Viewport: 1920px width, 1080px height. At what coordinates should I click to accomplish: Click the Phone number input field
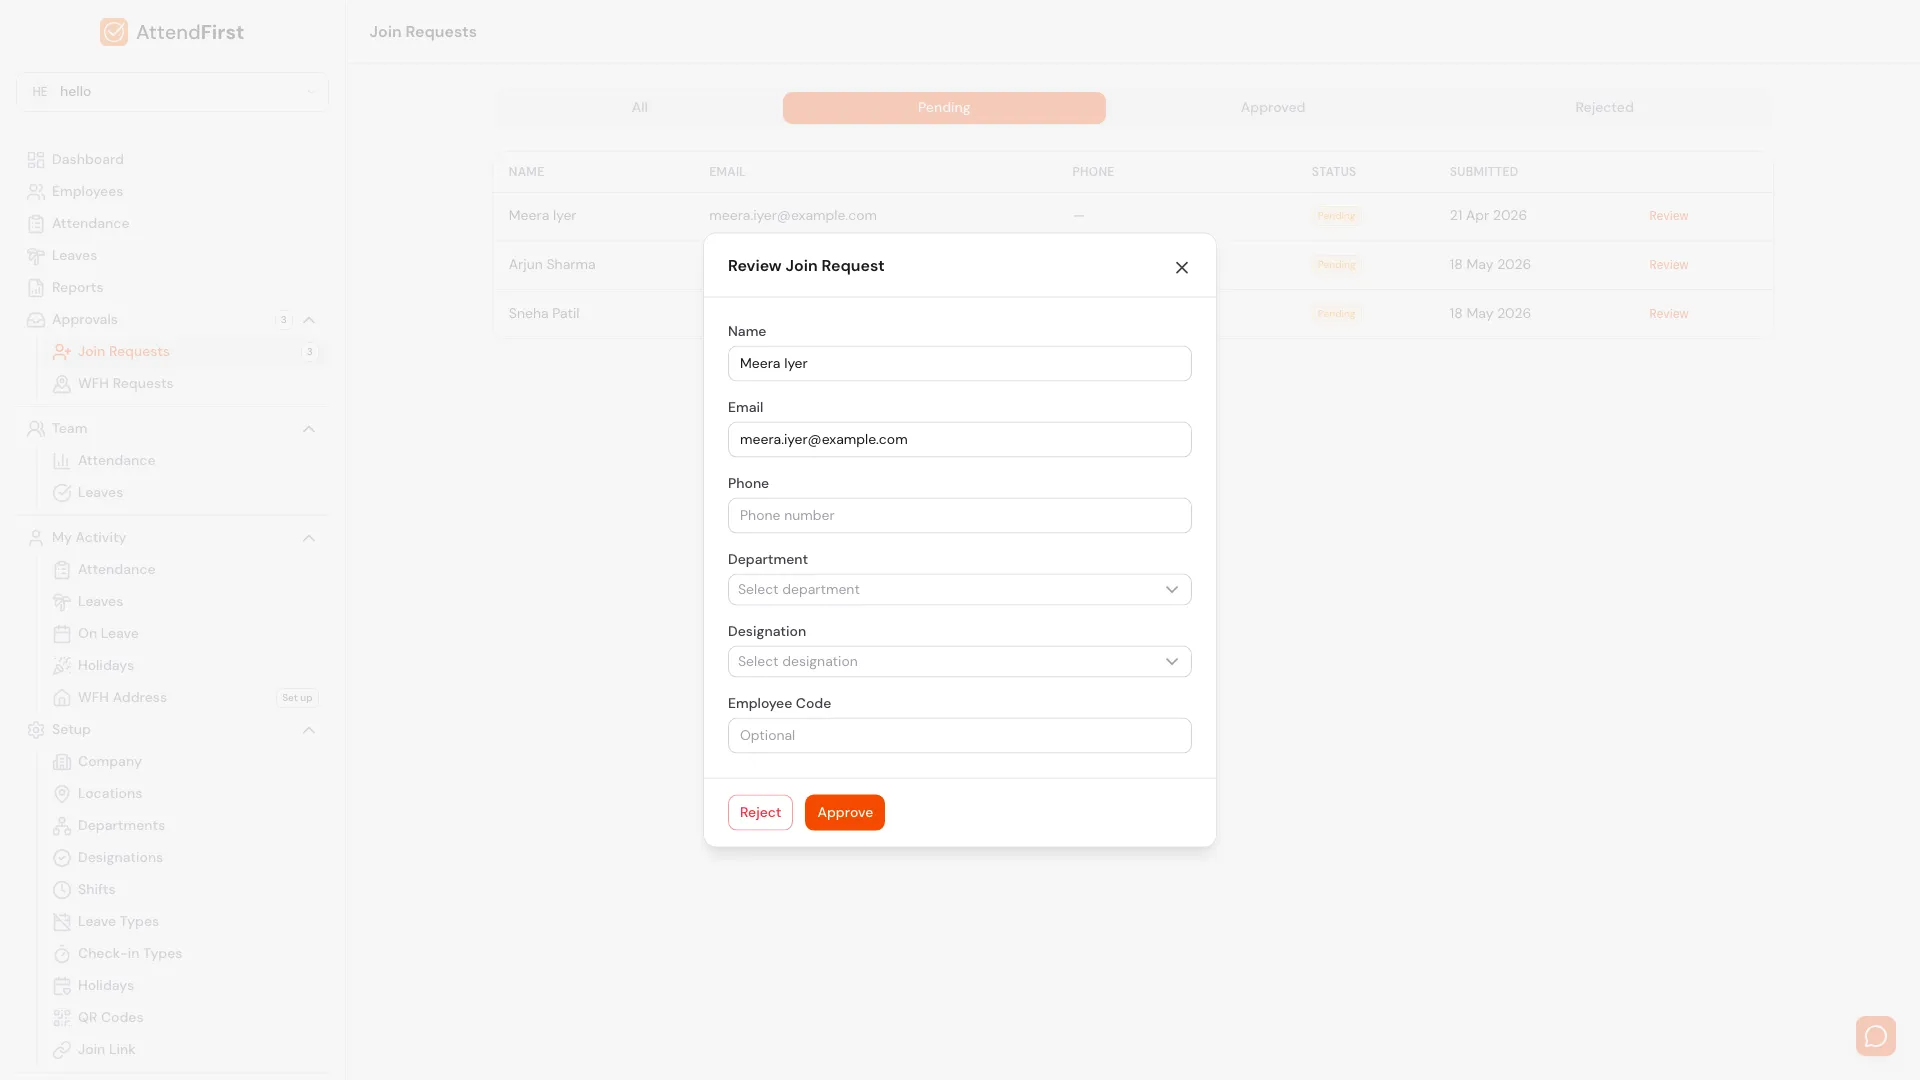(960, 516)
